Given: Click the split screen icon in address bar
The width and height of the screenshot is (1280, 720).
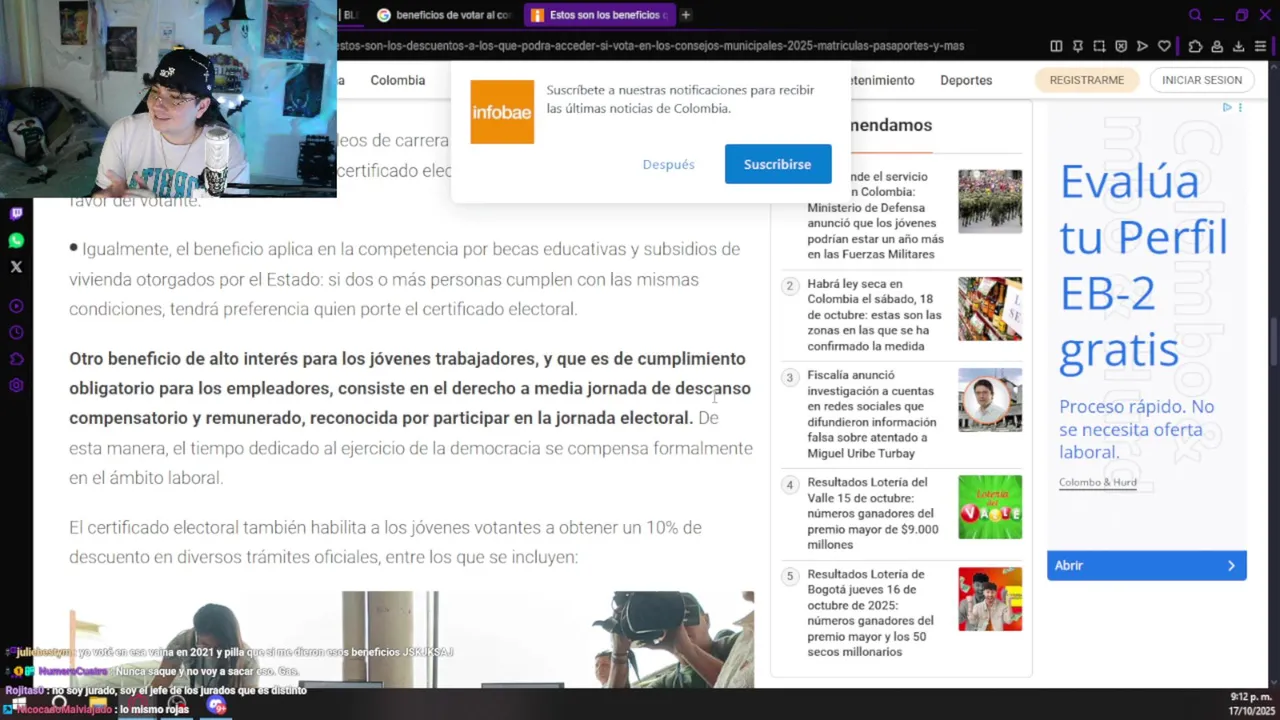Looking at the screenshot, I should pos(1056,46).
